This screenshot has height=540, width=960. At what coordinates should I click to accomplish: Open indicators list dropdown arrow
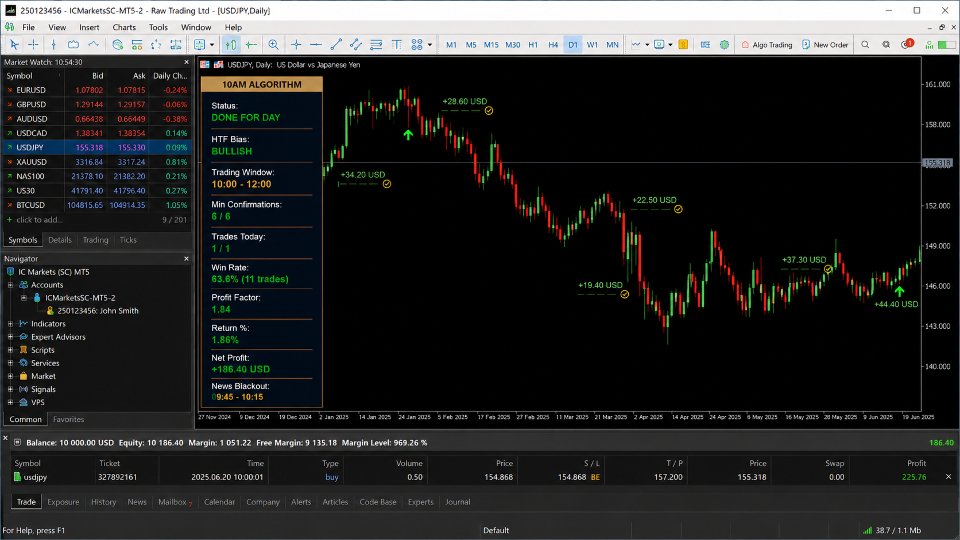647,45
